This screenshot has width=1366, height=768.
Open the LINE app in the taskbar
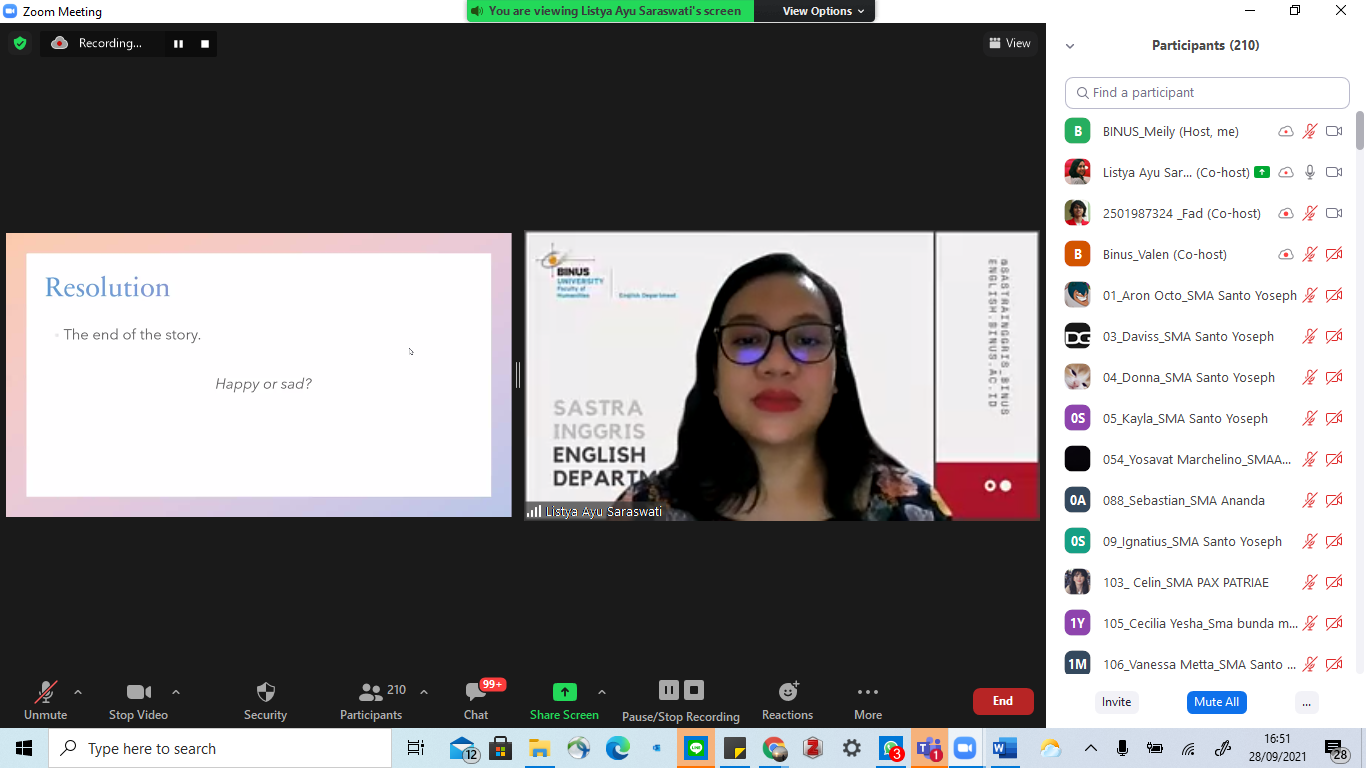pyautogui.click(x=696, y=748)
